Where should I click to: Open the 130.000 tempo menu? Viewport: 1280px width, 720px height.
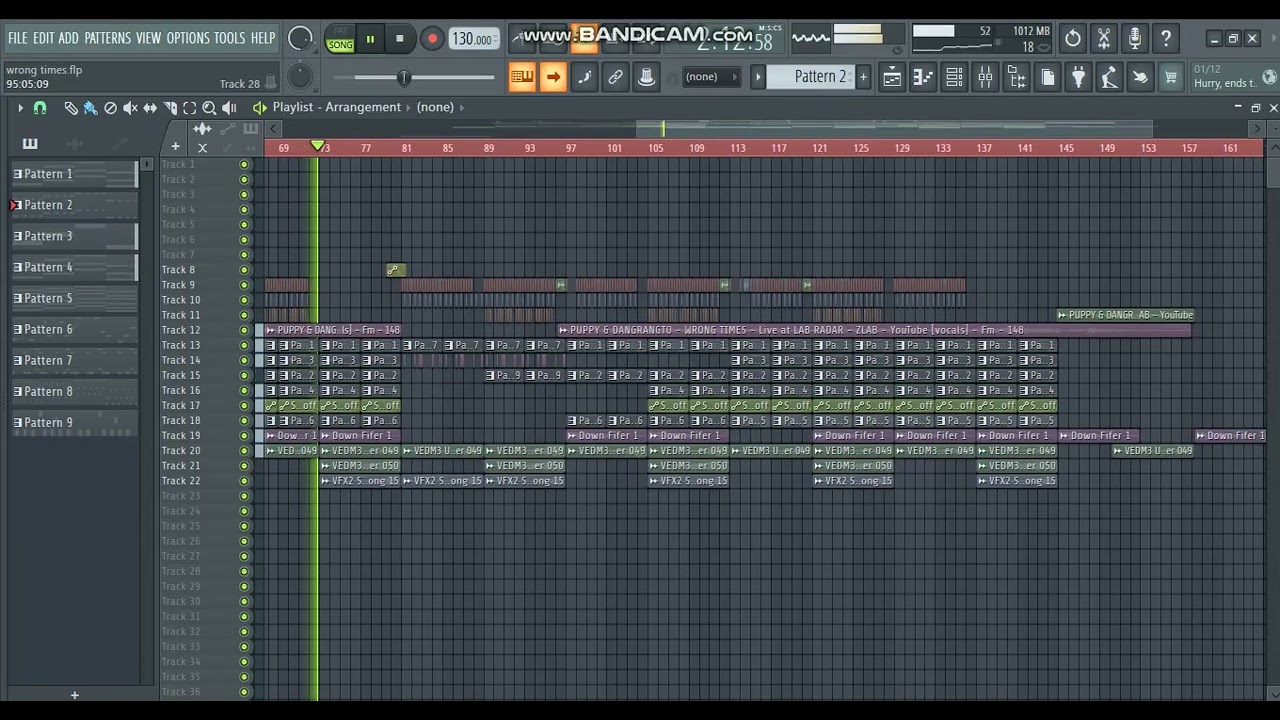click(x=473, y=39)
